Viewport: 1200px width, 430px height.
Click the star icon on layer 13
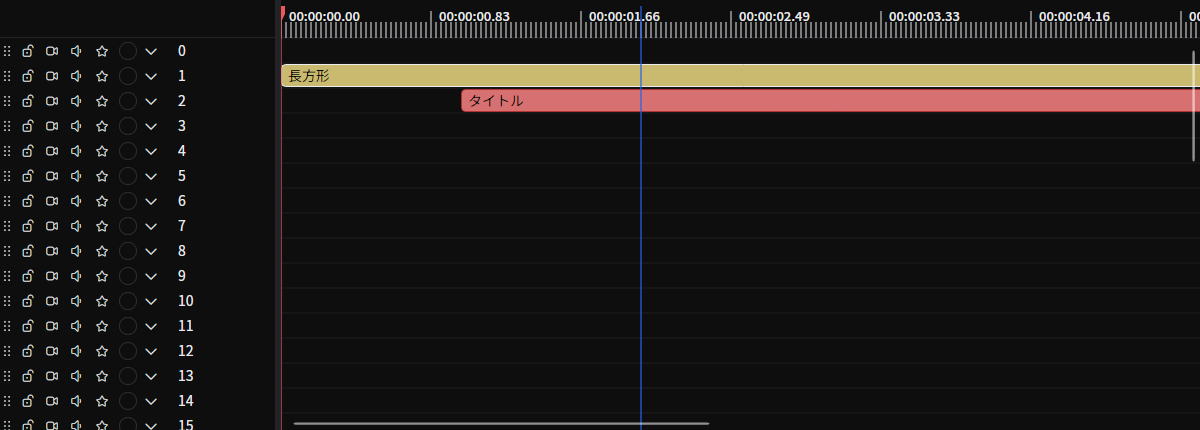(101, 376)
